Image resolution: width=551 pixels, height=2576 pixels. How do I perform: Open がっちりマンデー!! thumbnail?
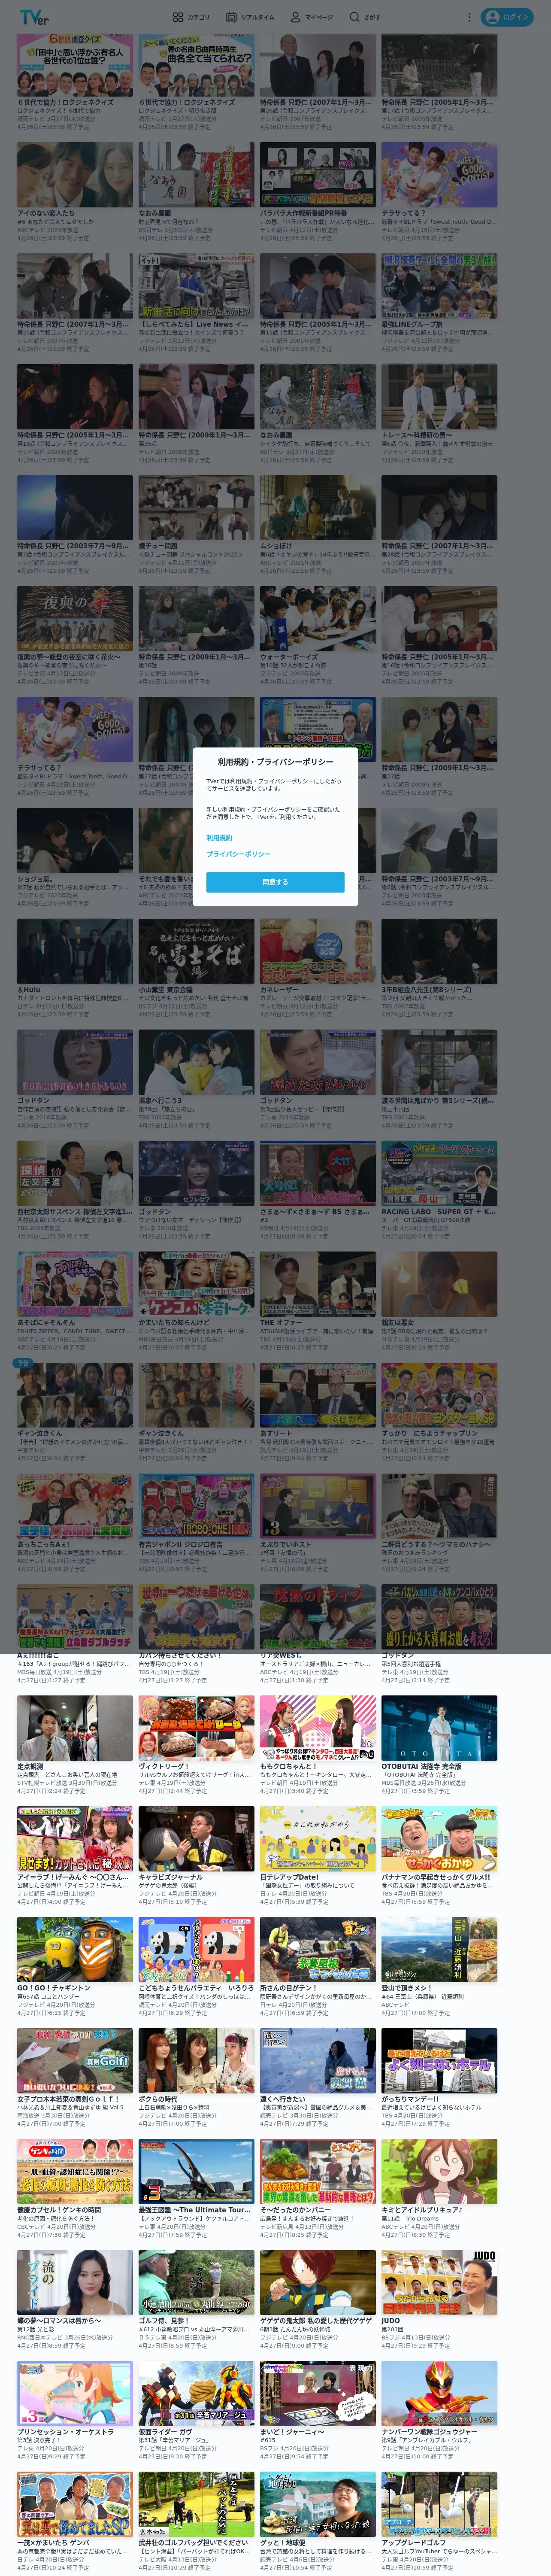click(x=439, y=2061)
